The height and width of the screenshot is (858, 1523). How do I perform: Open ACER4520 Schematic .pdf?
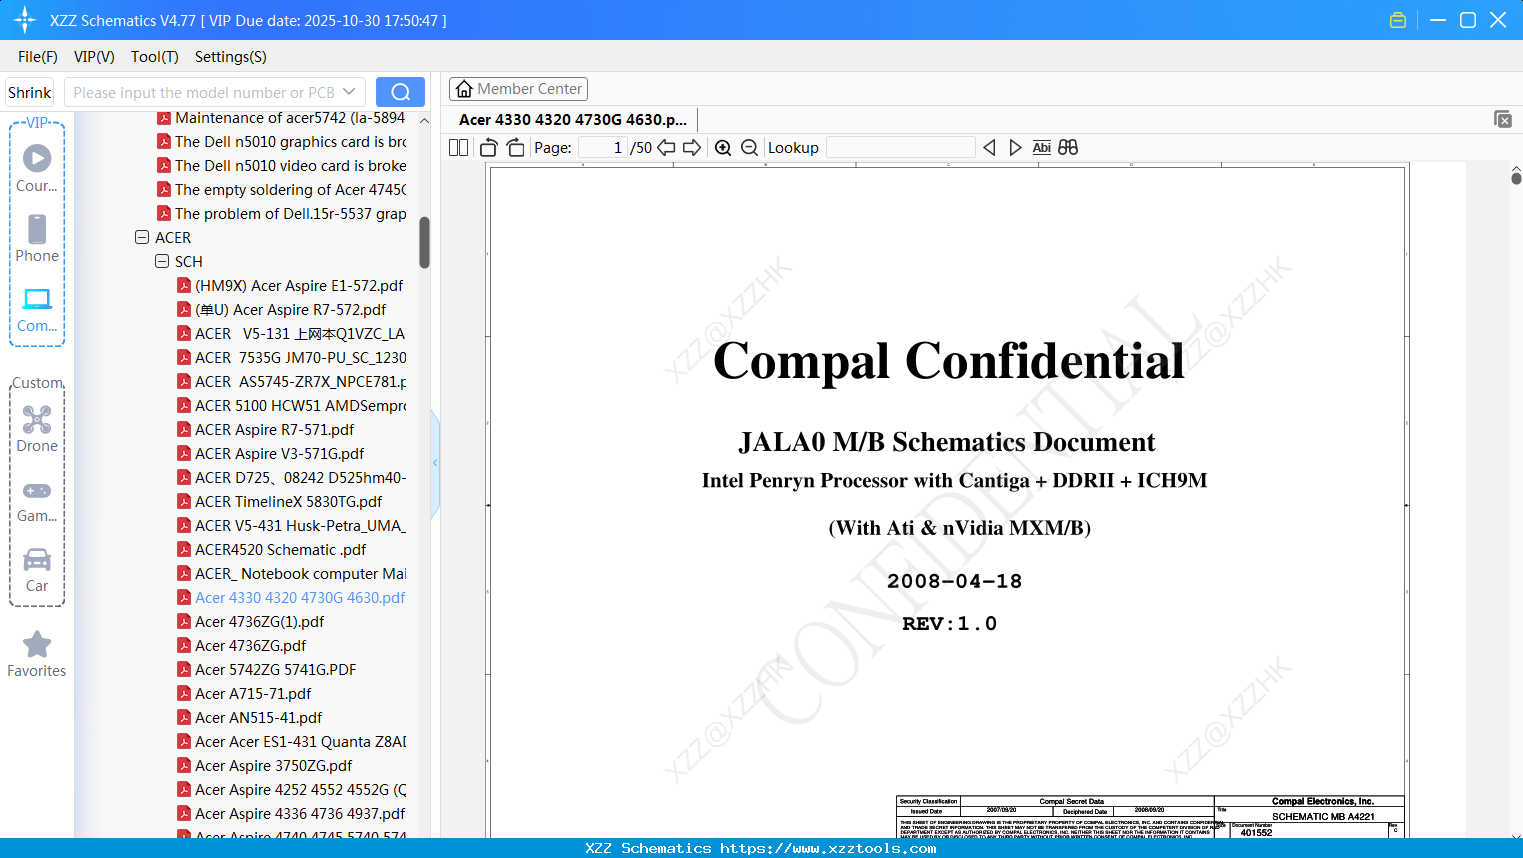pos(280,550)
